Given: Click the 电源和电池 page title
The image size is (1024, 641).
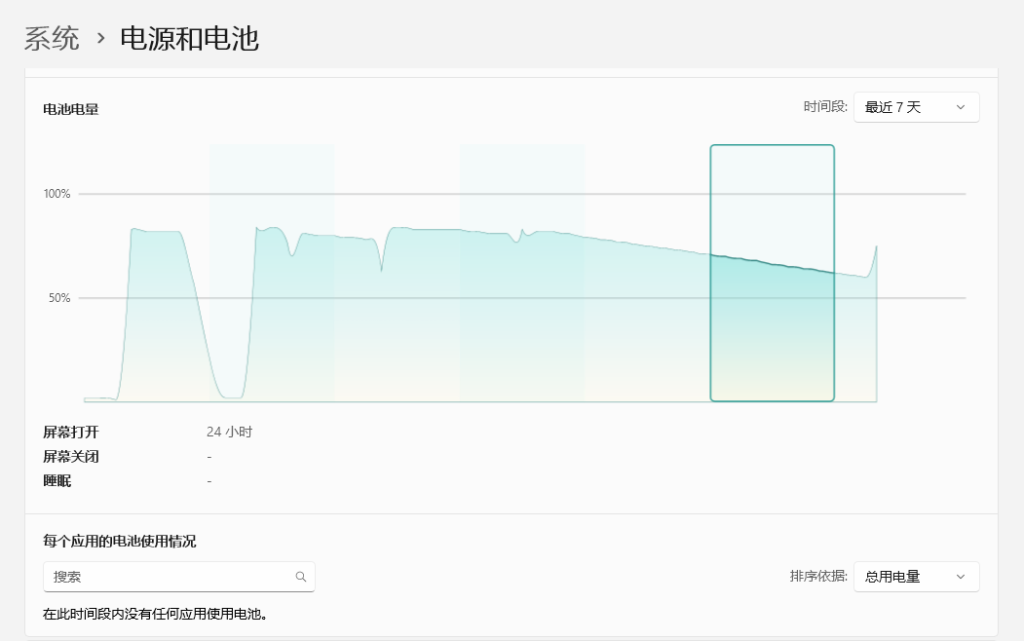Looking at the screenshot, I should [189, 39].
